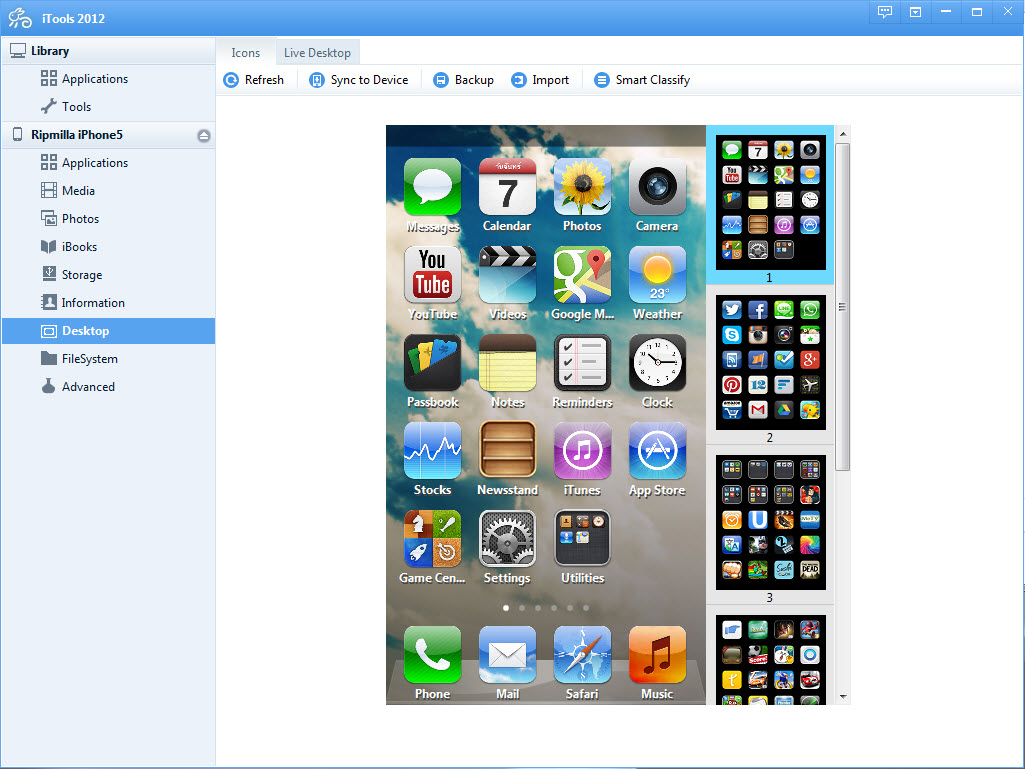Click the scrollbar down arrow

coord(843,697)
